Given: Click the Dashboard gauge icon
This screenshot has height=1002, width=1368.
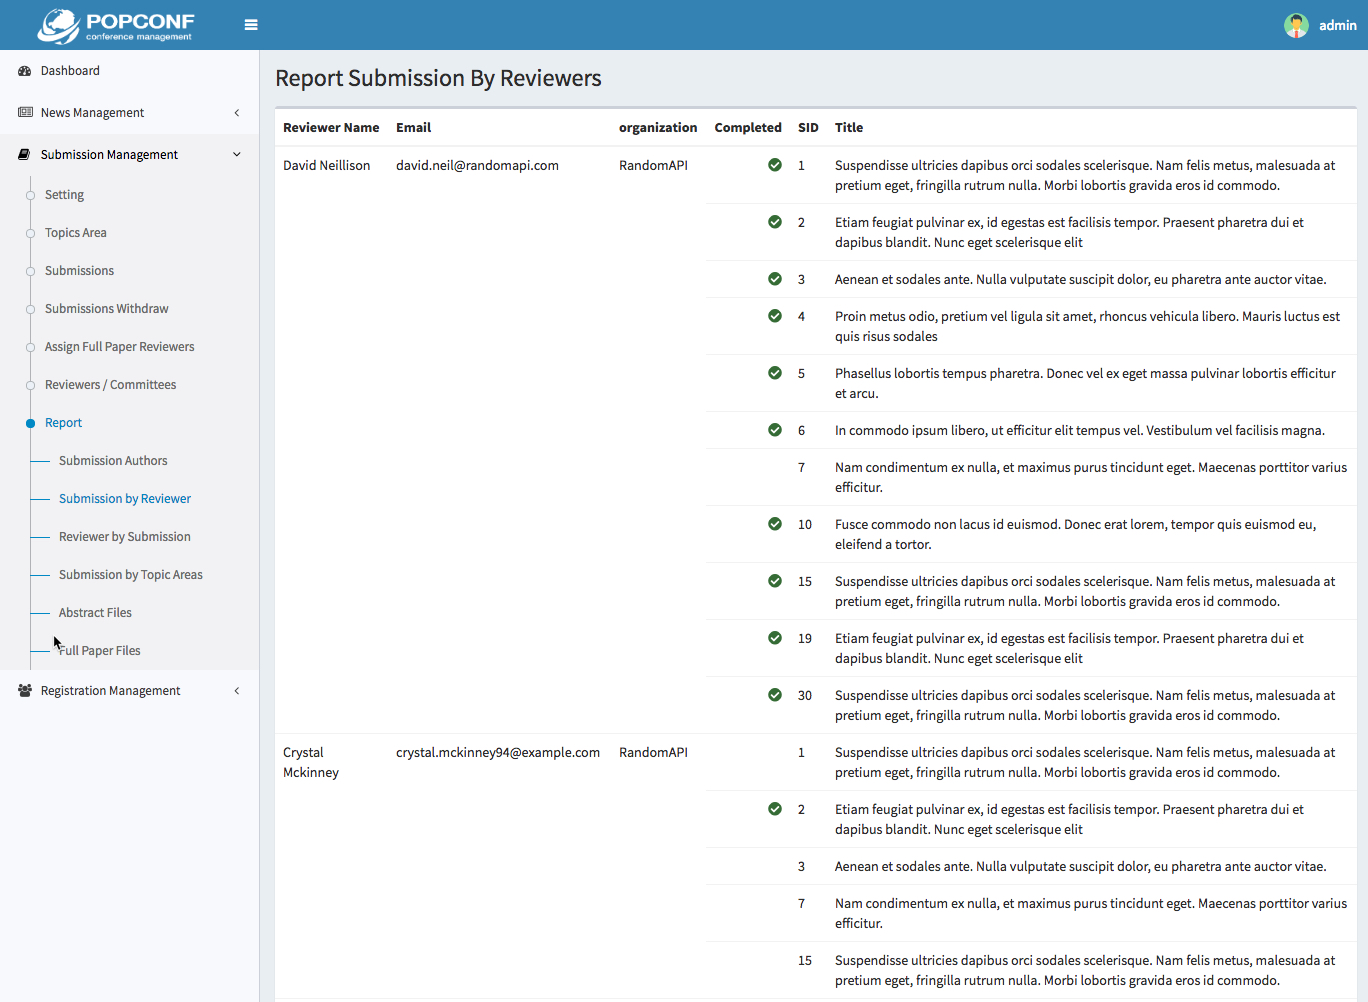Looking at the screenshot, I should [25, 71].
